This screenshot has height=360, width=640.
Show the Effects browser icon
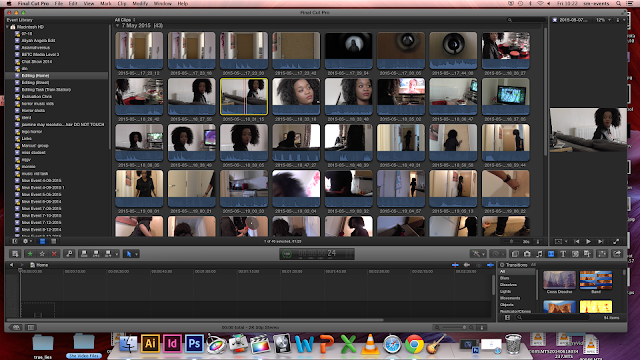515,254
